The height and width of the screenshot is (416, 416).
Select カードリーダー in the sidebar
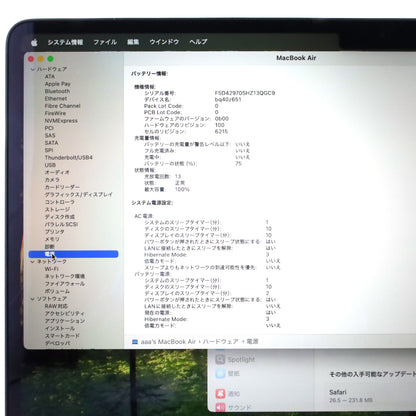coord(62,187)
